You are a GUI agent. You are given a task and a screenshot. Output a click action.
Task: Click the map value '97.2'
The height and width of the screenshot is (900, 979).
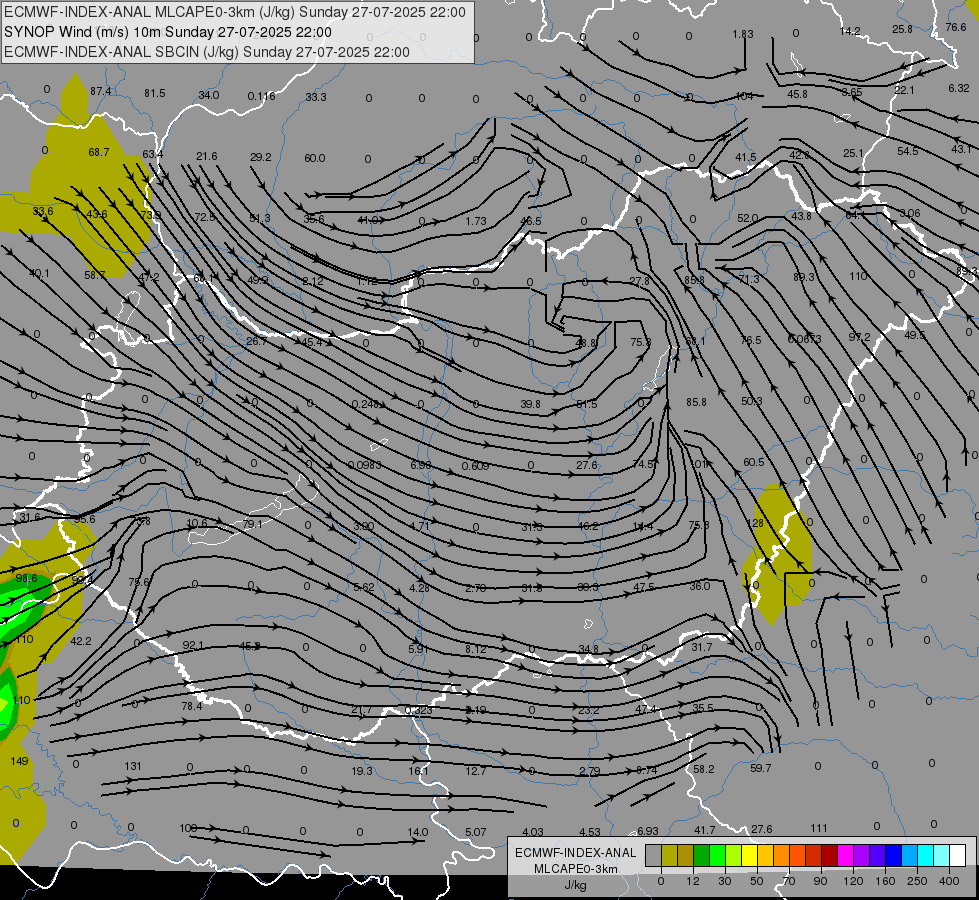[859, 337]
